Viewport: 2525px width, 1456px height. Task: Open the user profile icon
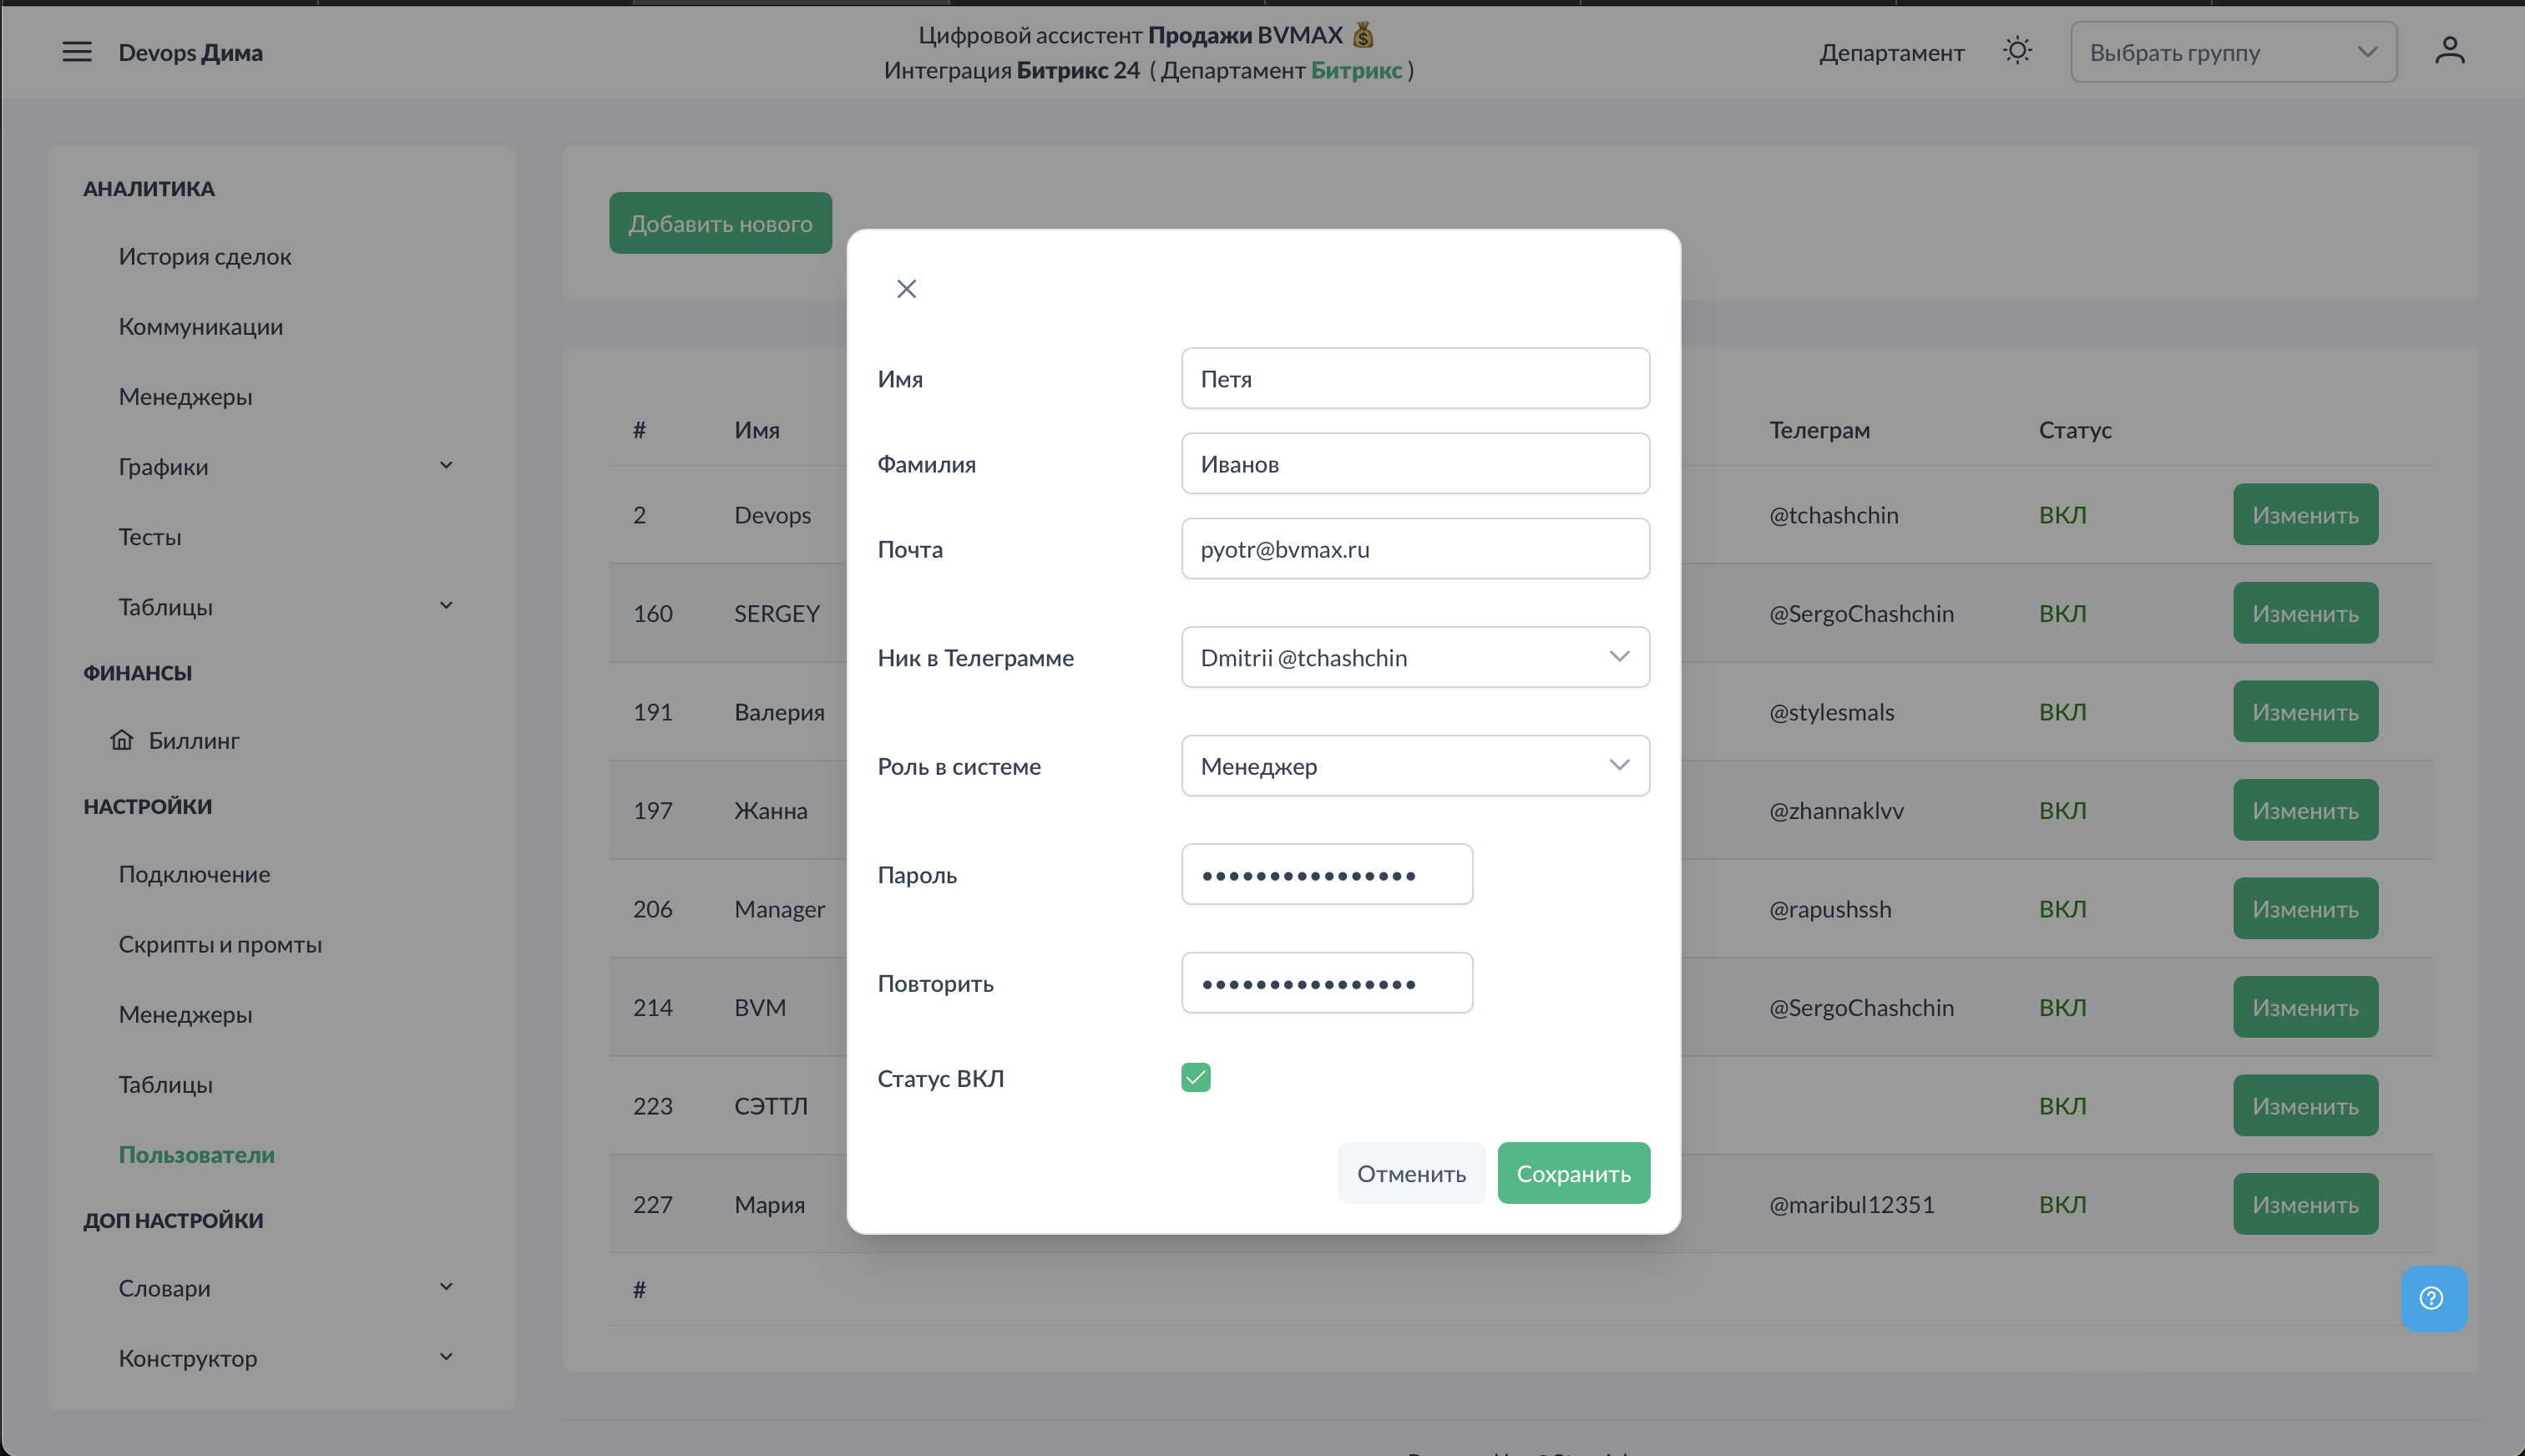[x=2449, y=51]
